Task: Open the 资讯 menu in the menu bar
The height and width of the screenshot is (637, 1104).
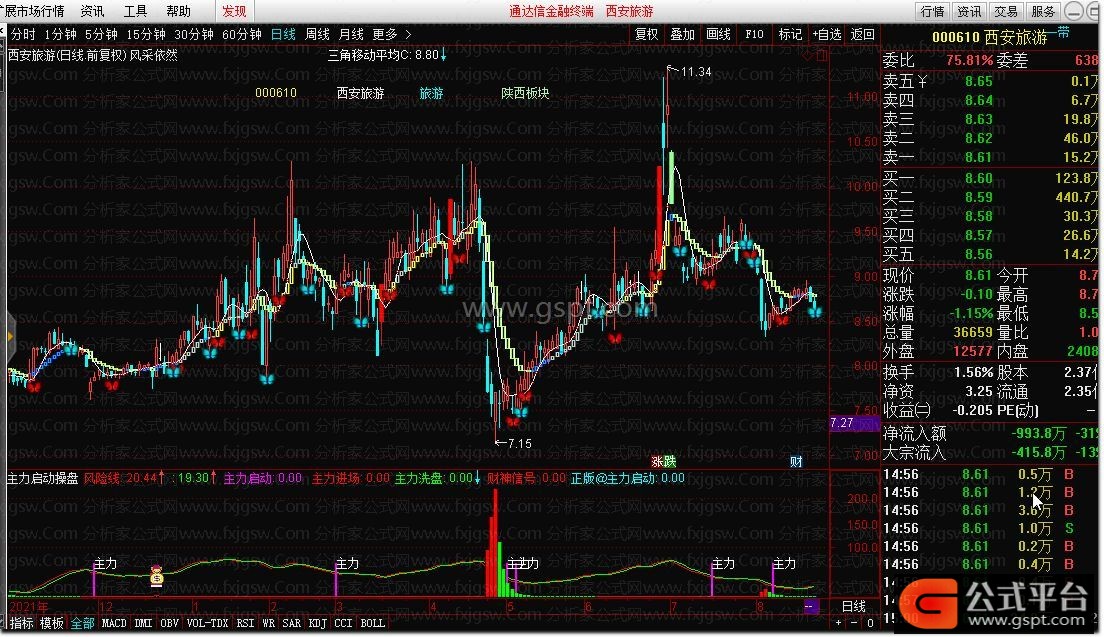Action: tap(92, 11)
